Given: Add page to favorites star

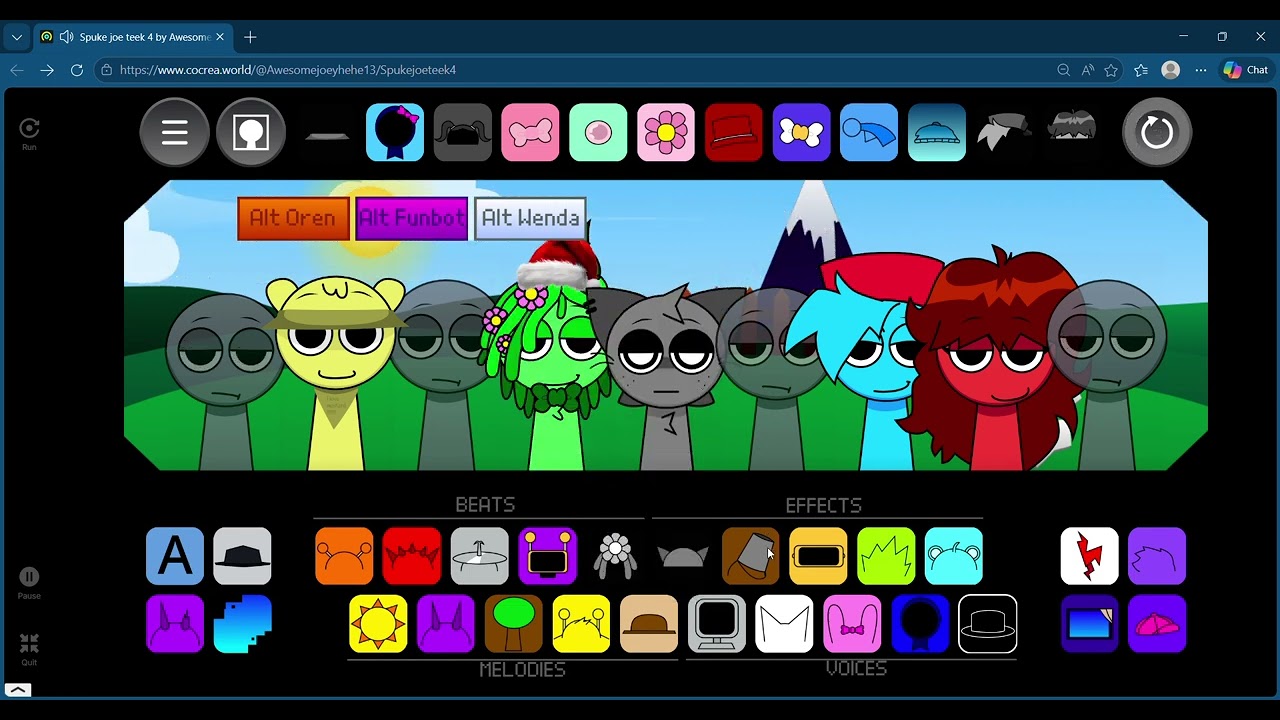Looking at the screenshot, I should click(1111, 70).
